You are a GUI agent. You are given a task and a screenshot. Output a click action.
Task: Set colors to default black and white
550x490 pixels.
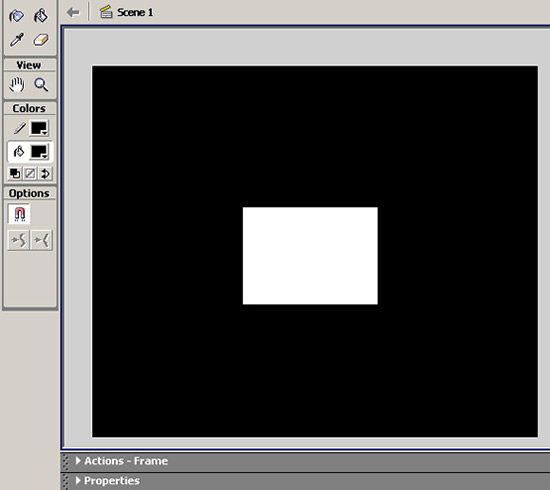pos(15,173)
